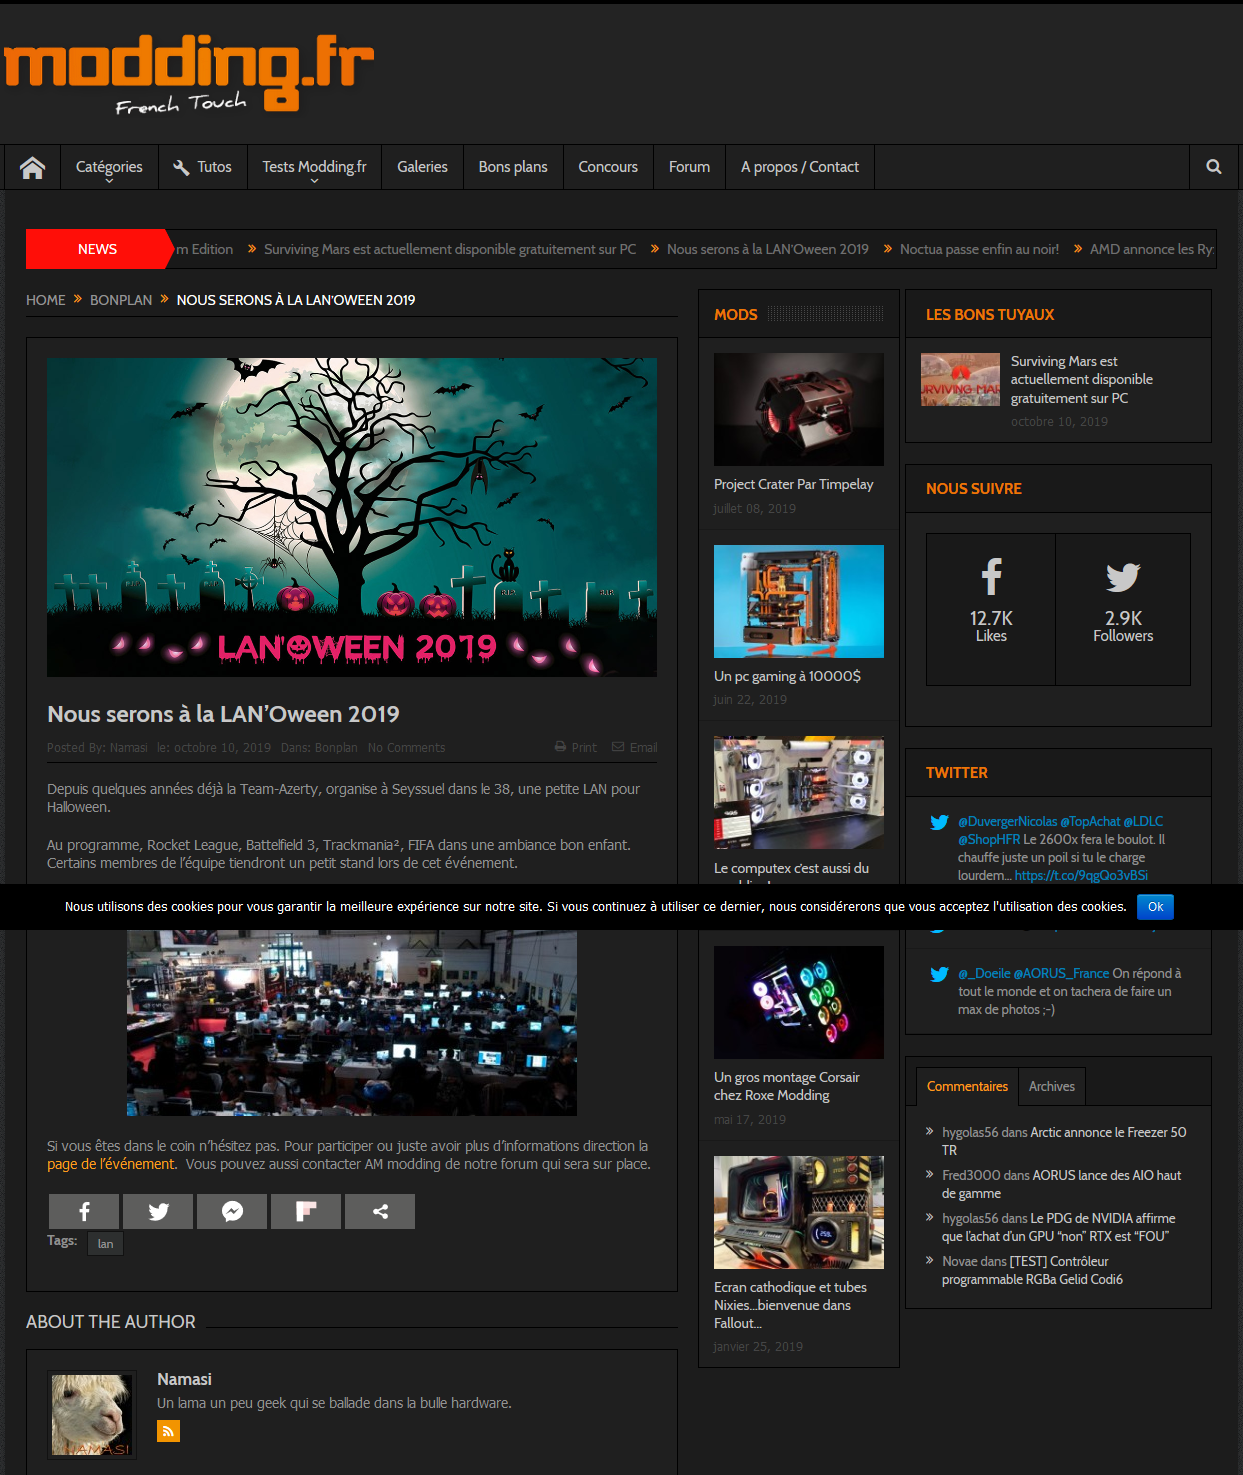Click the HOME breadcrumb link
Image resolution: width=1243 pixels, height=1475 pixels.
46,300
